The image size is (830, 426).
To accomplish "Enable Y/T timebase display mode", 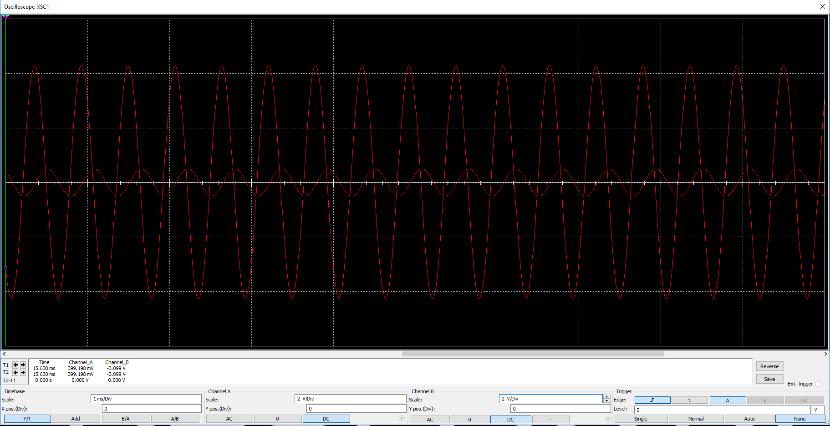I will 26,419.
